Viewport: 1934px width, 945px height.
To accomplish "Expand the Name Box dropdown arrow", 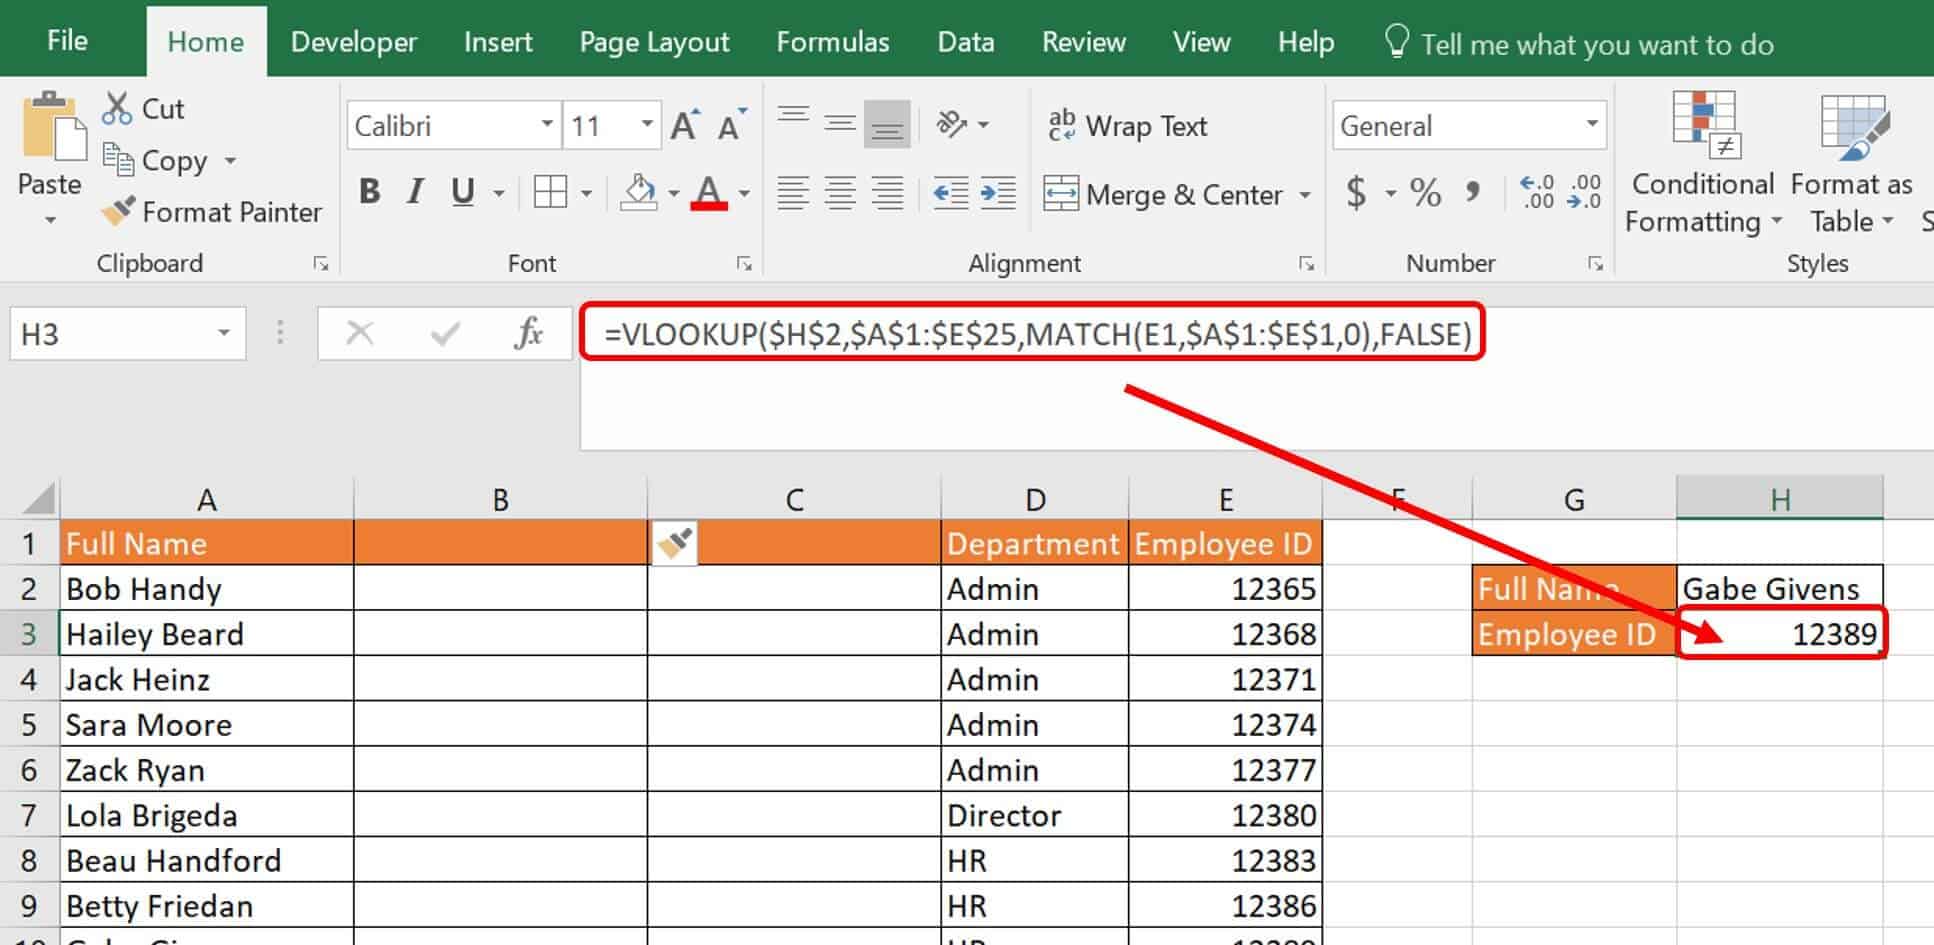I will pyautogui.click(x=224, y=333).
